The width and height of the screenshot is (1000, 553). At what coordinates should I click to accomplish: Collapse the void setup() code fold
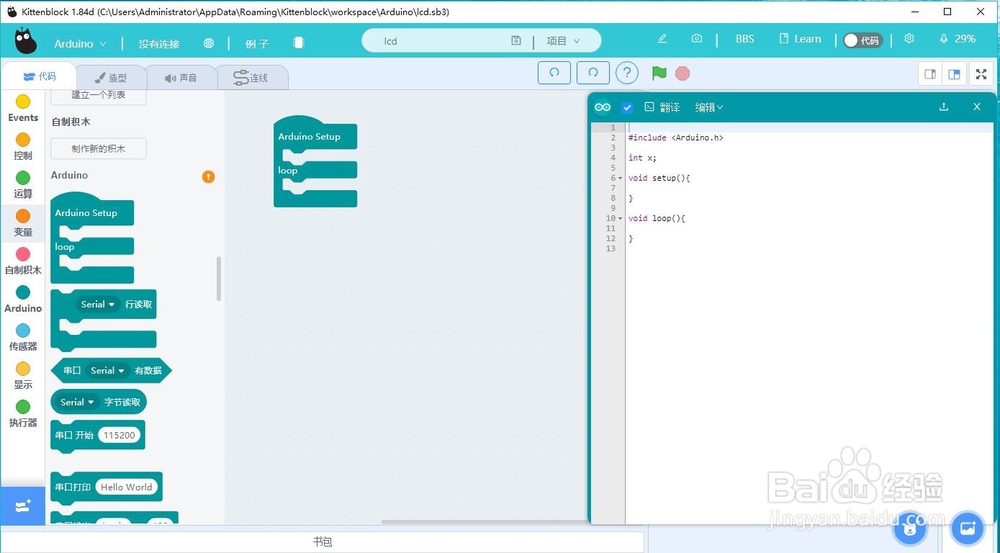tap(620, 179)
